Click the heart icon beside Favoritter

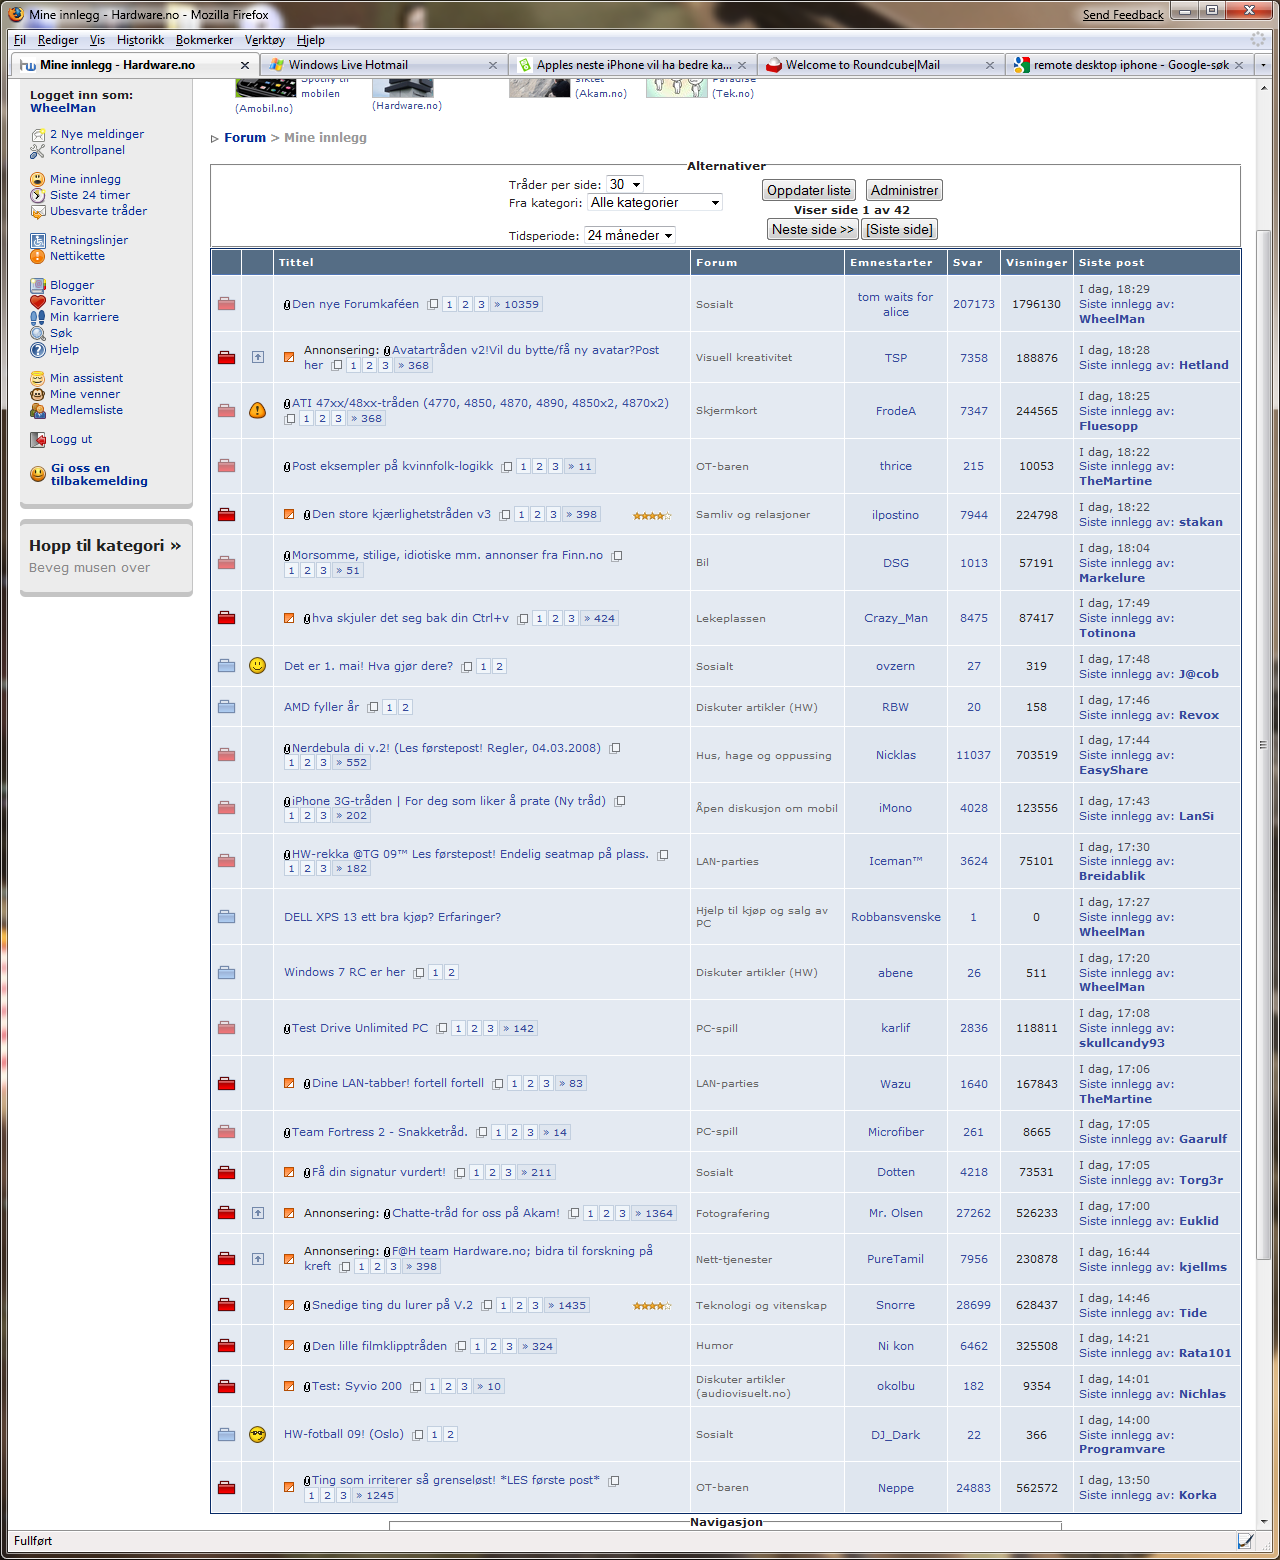[x=38, y=302]
